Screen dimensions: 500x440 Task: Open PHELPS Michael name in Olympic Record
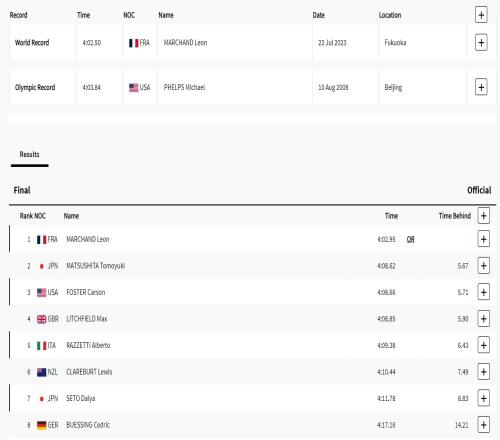[184, 87]
